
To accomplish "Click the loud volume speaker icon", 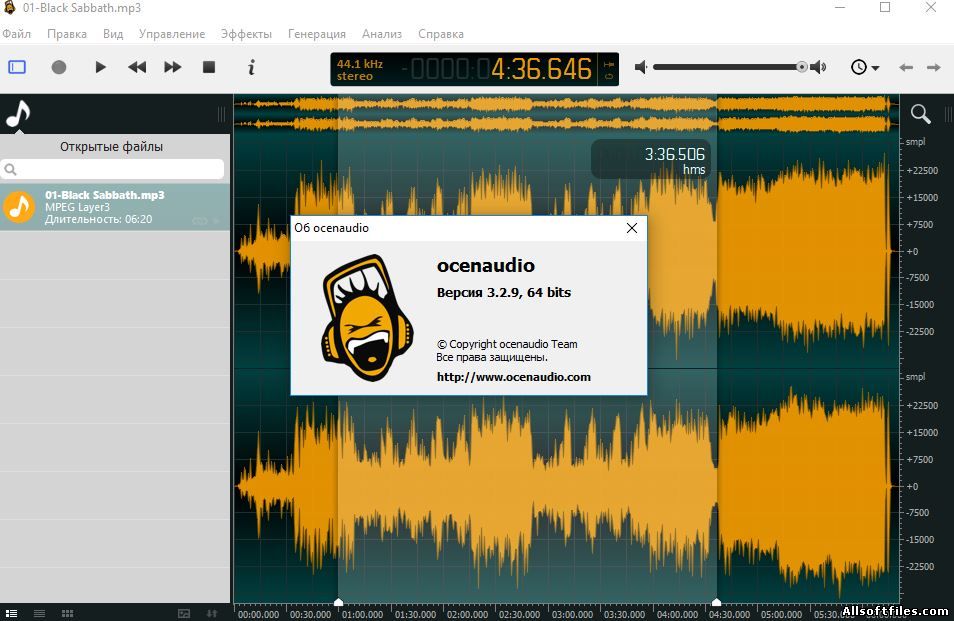I will pos(819,67).
